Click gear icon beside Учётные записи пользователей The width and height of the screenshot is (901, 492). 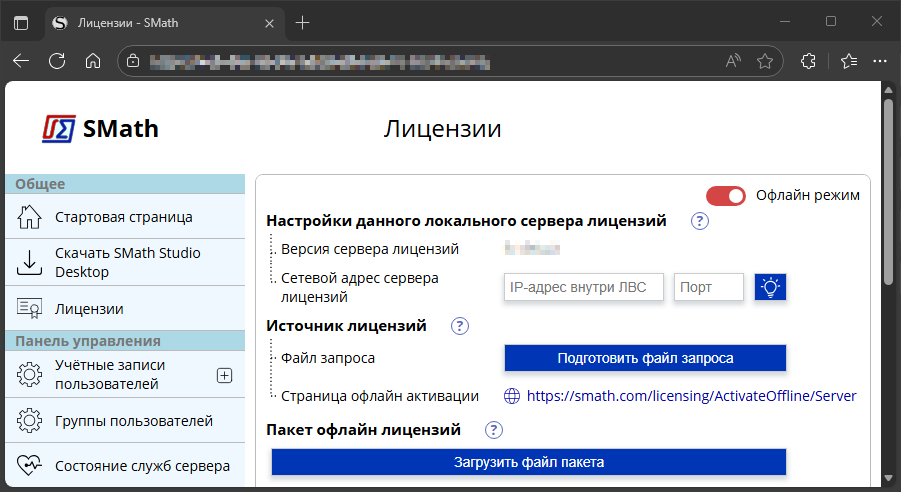point(29,375)
